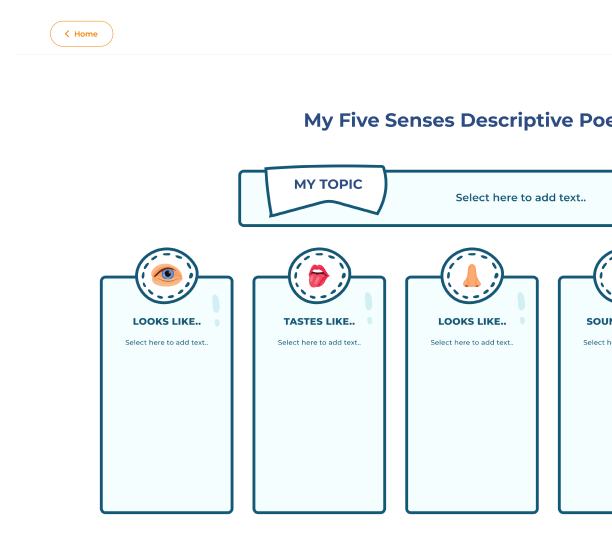Image resolution: width=612 pixels, height=534 pixels.
Task: Click the nose icon circle
Action: point(472,276)
